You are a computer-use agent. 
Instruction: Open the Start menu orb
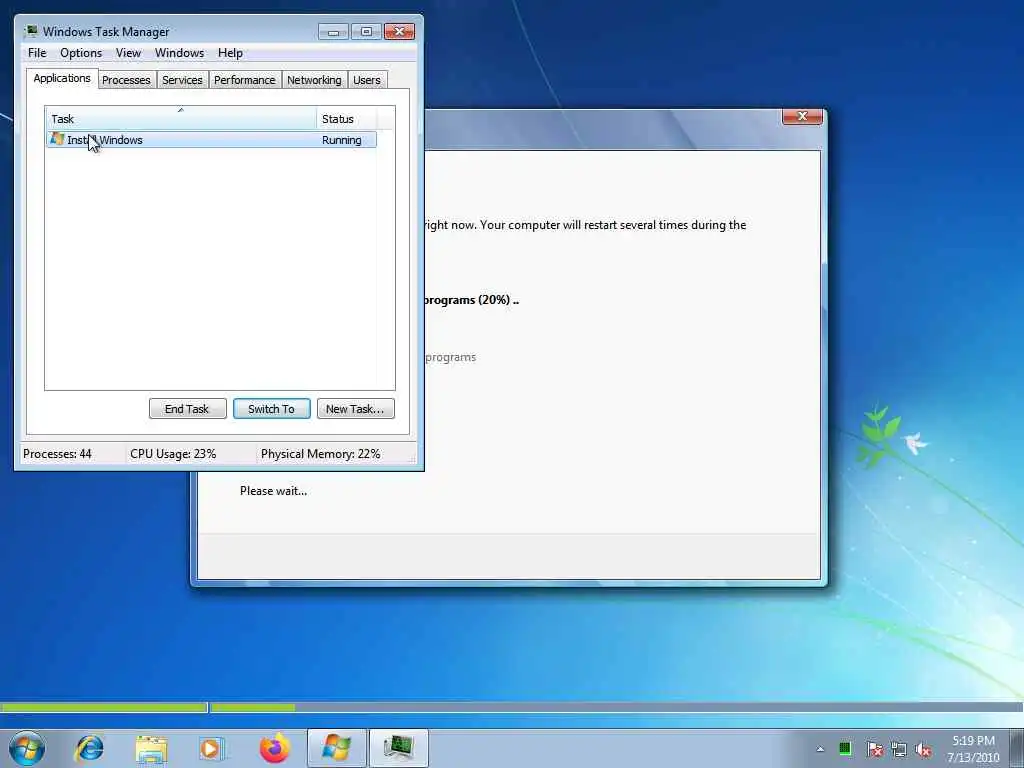click(27, 748)
